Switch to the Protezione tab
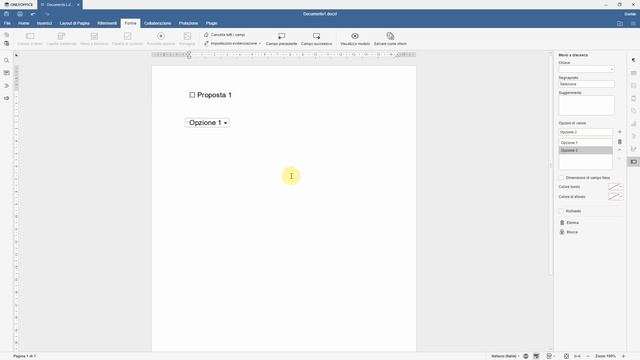 click(188, 23)
